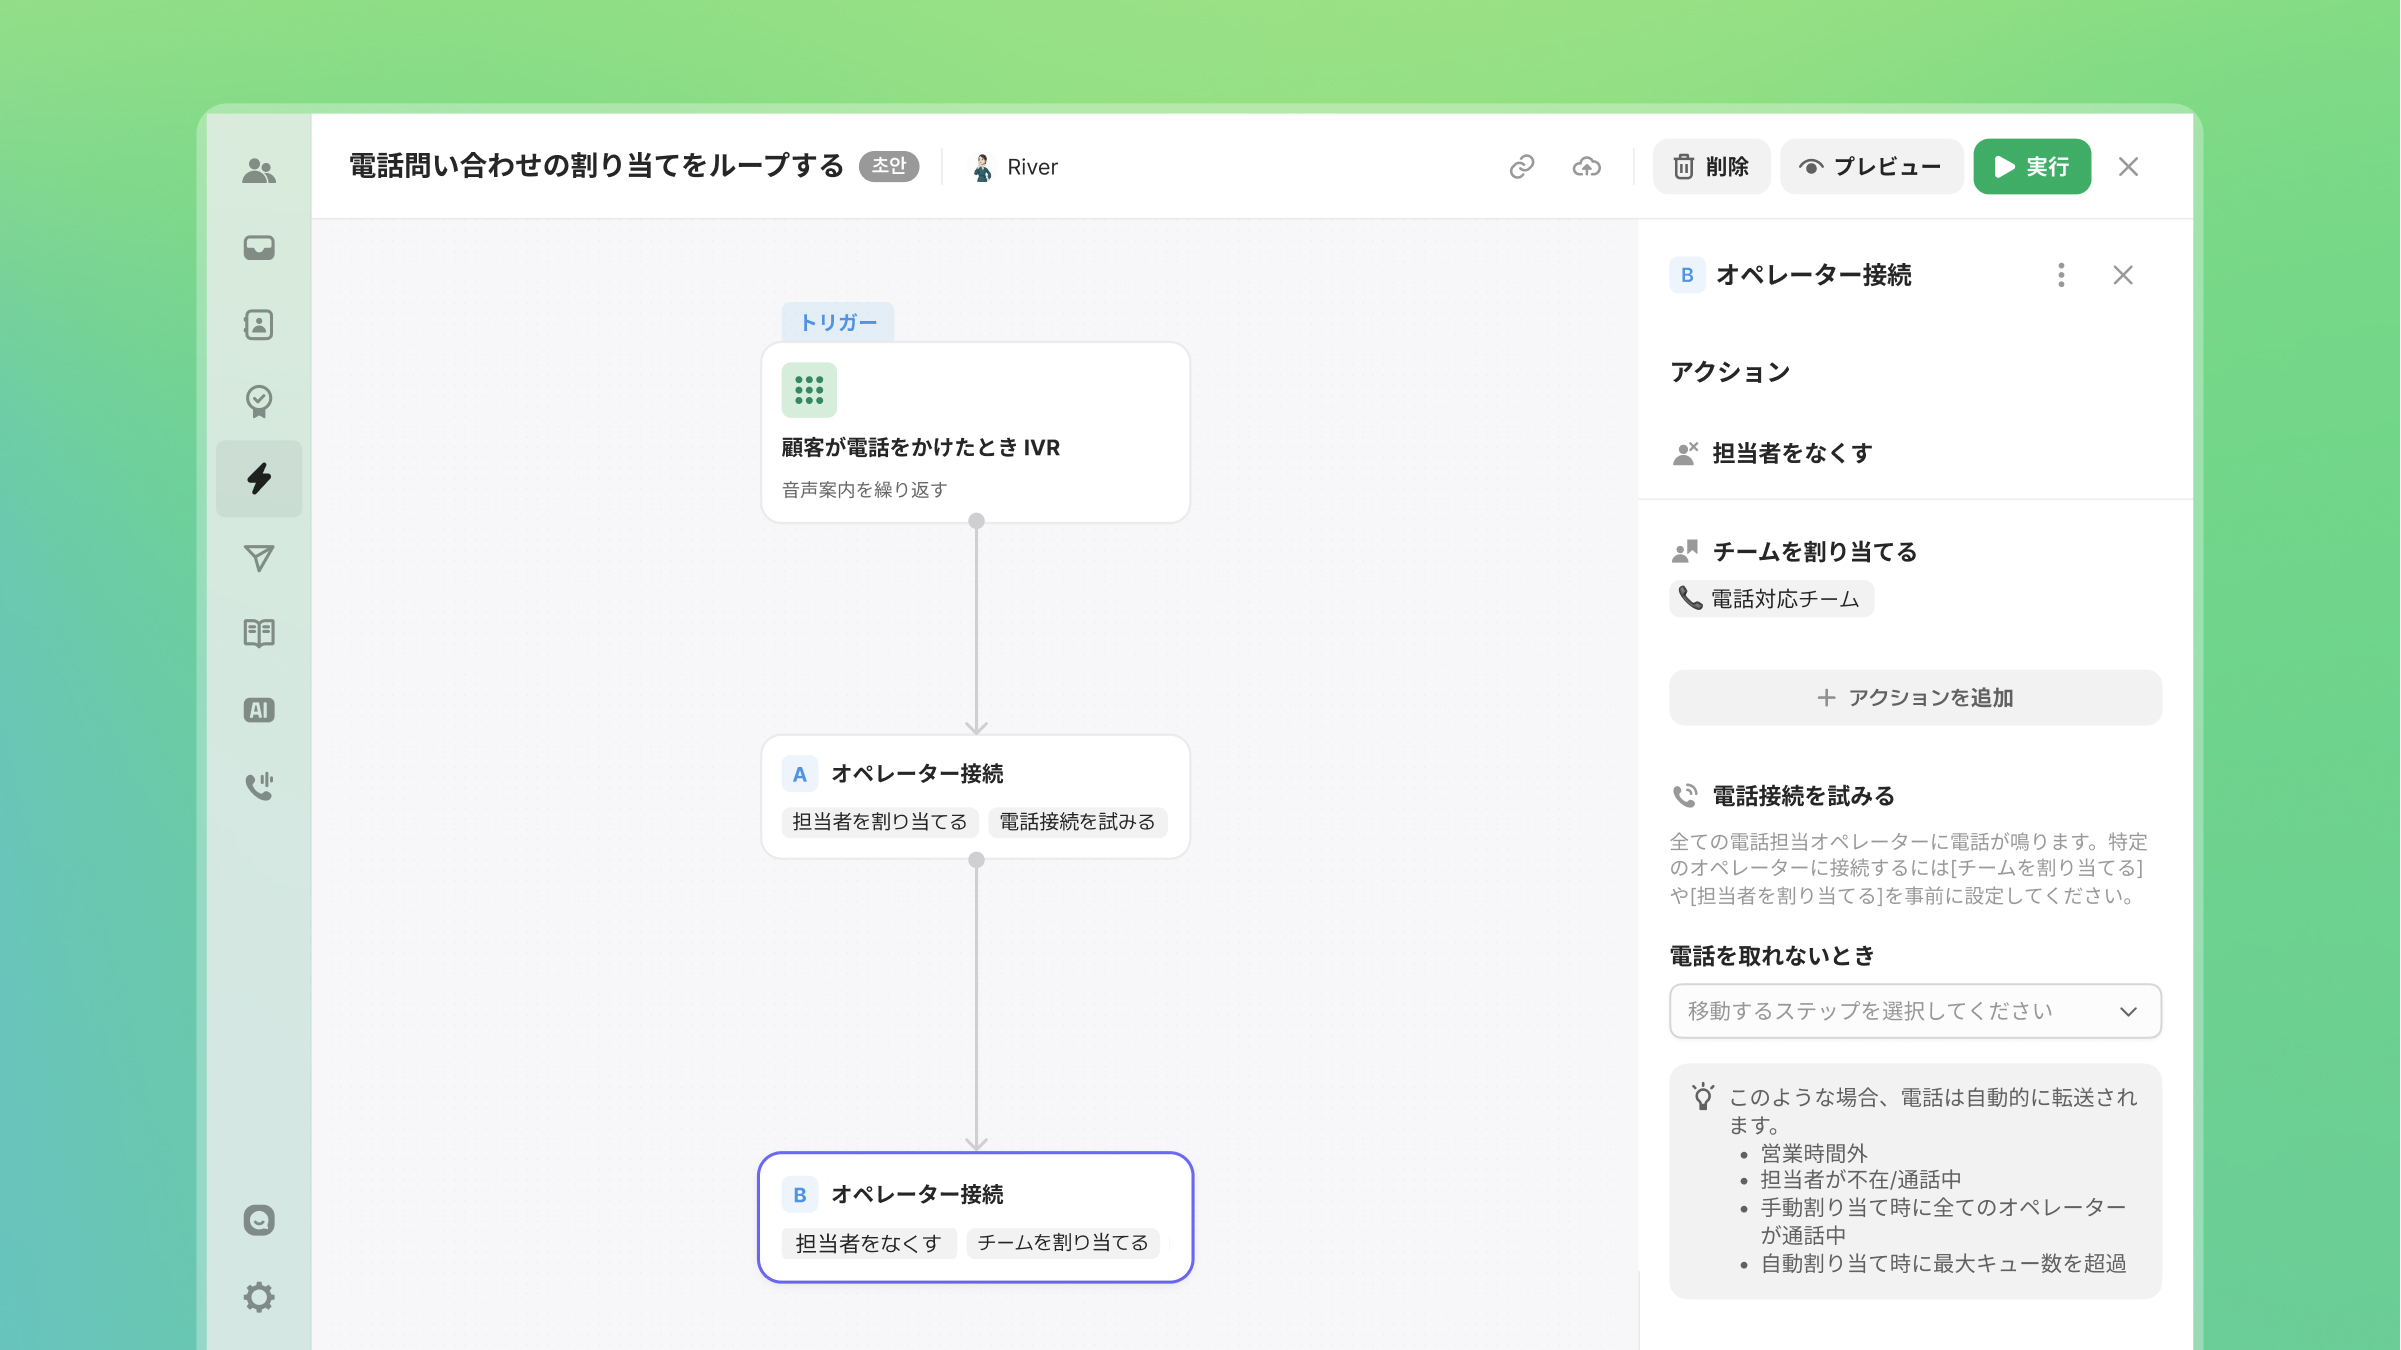Viewport: 2401px width, 1350px height.
Task: Open the knowledge book icon
Action: 259,633
